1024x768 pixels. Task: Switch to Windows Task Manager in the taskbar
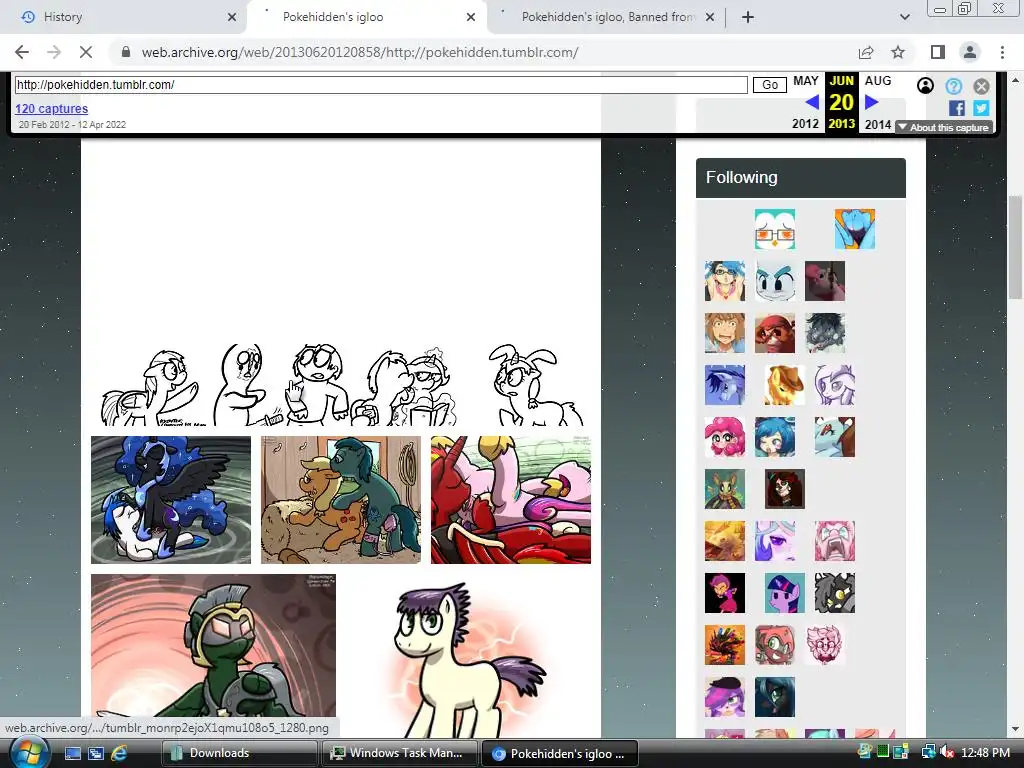[x=400, y=753]
